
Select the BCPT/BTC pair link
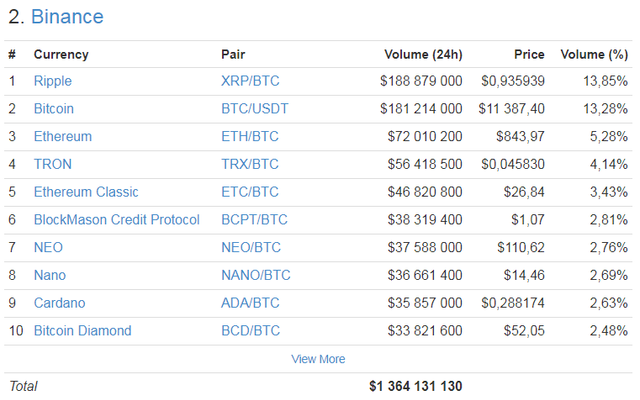pyautogui.click(x=254, y=220)
